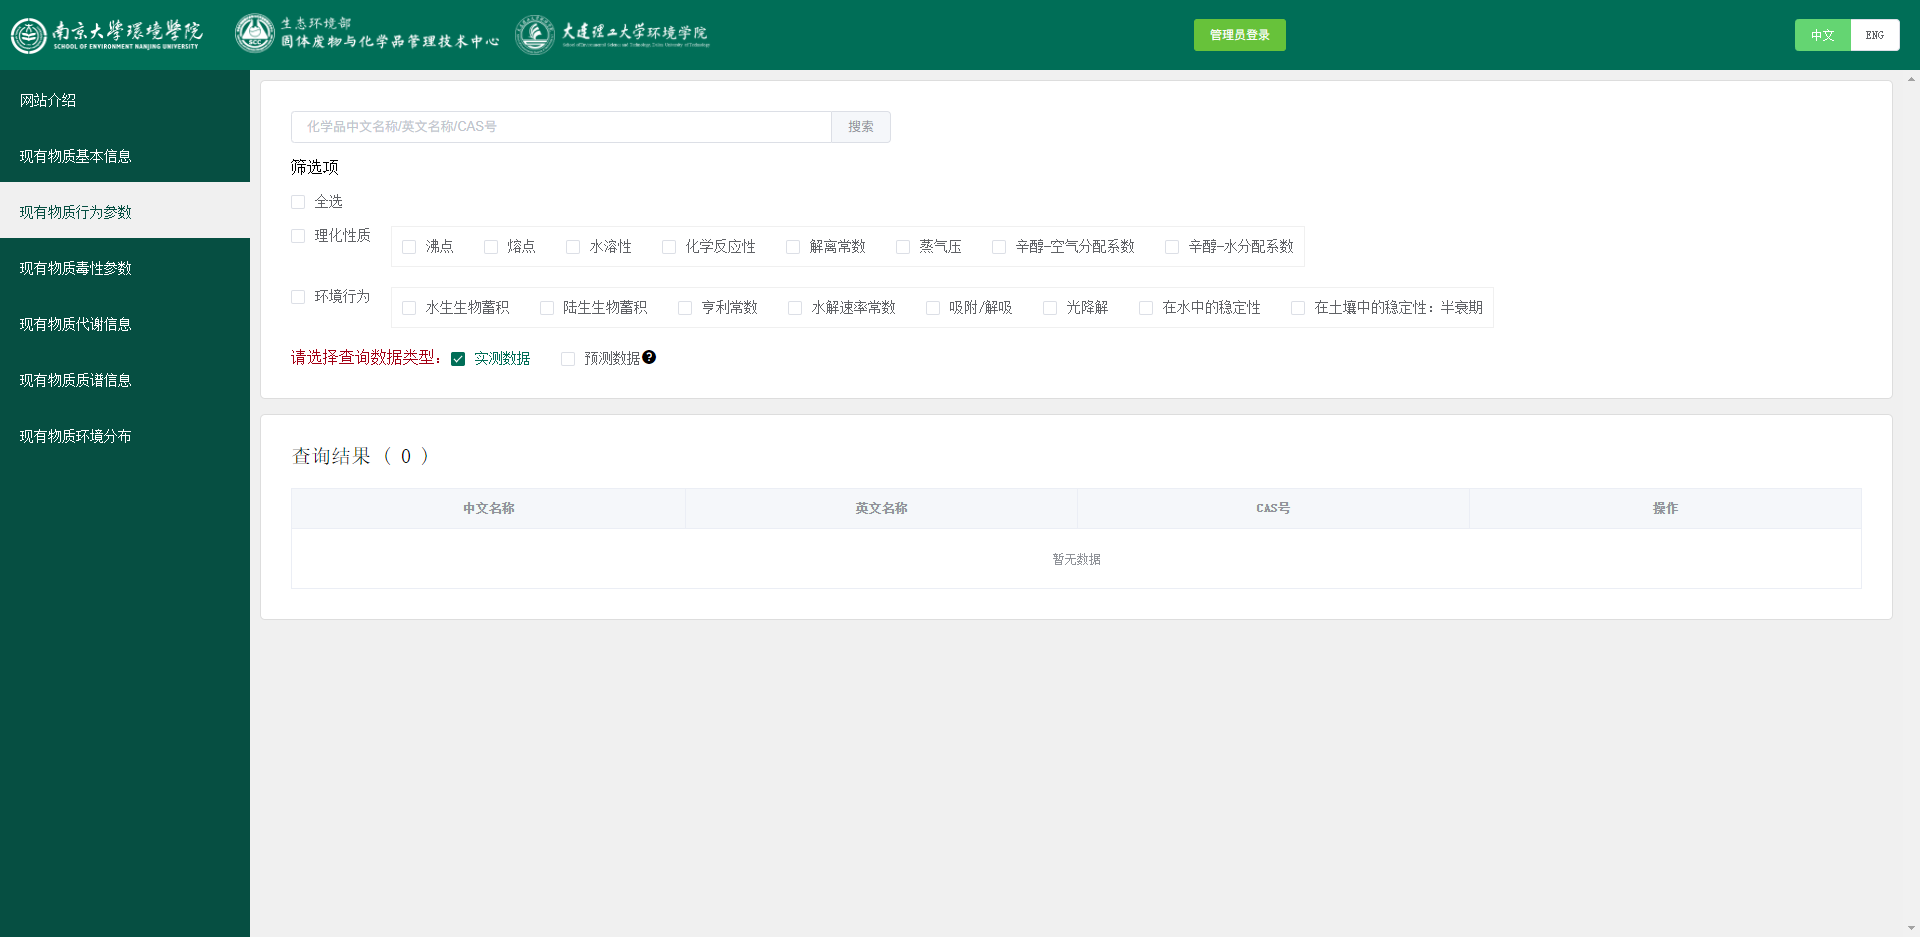Click the 英文名称 column header
The image size is (1920, 937).
881,508
